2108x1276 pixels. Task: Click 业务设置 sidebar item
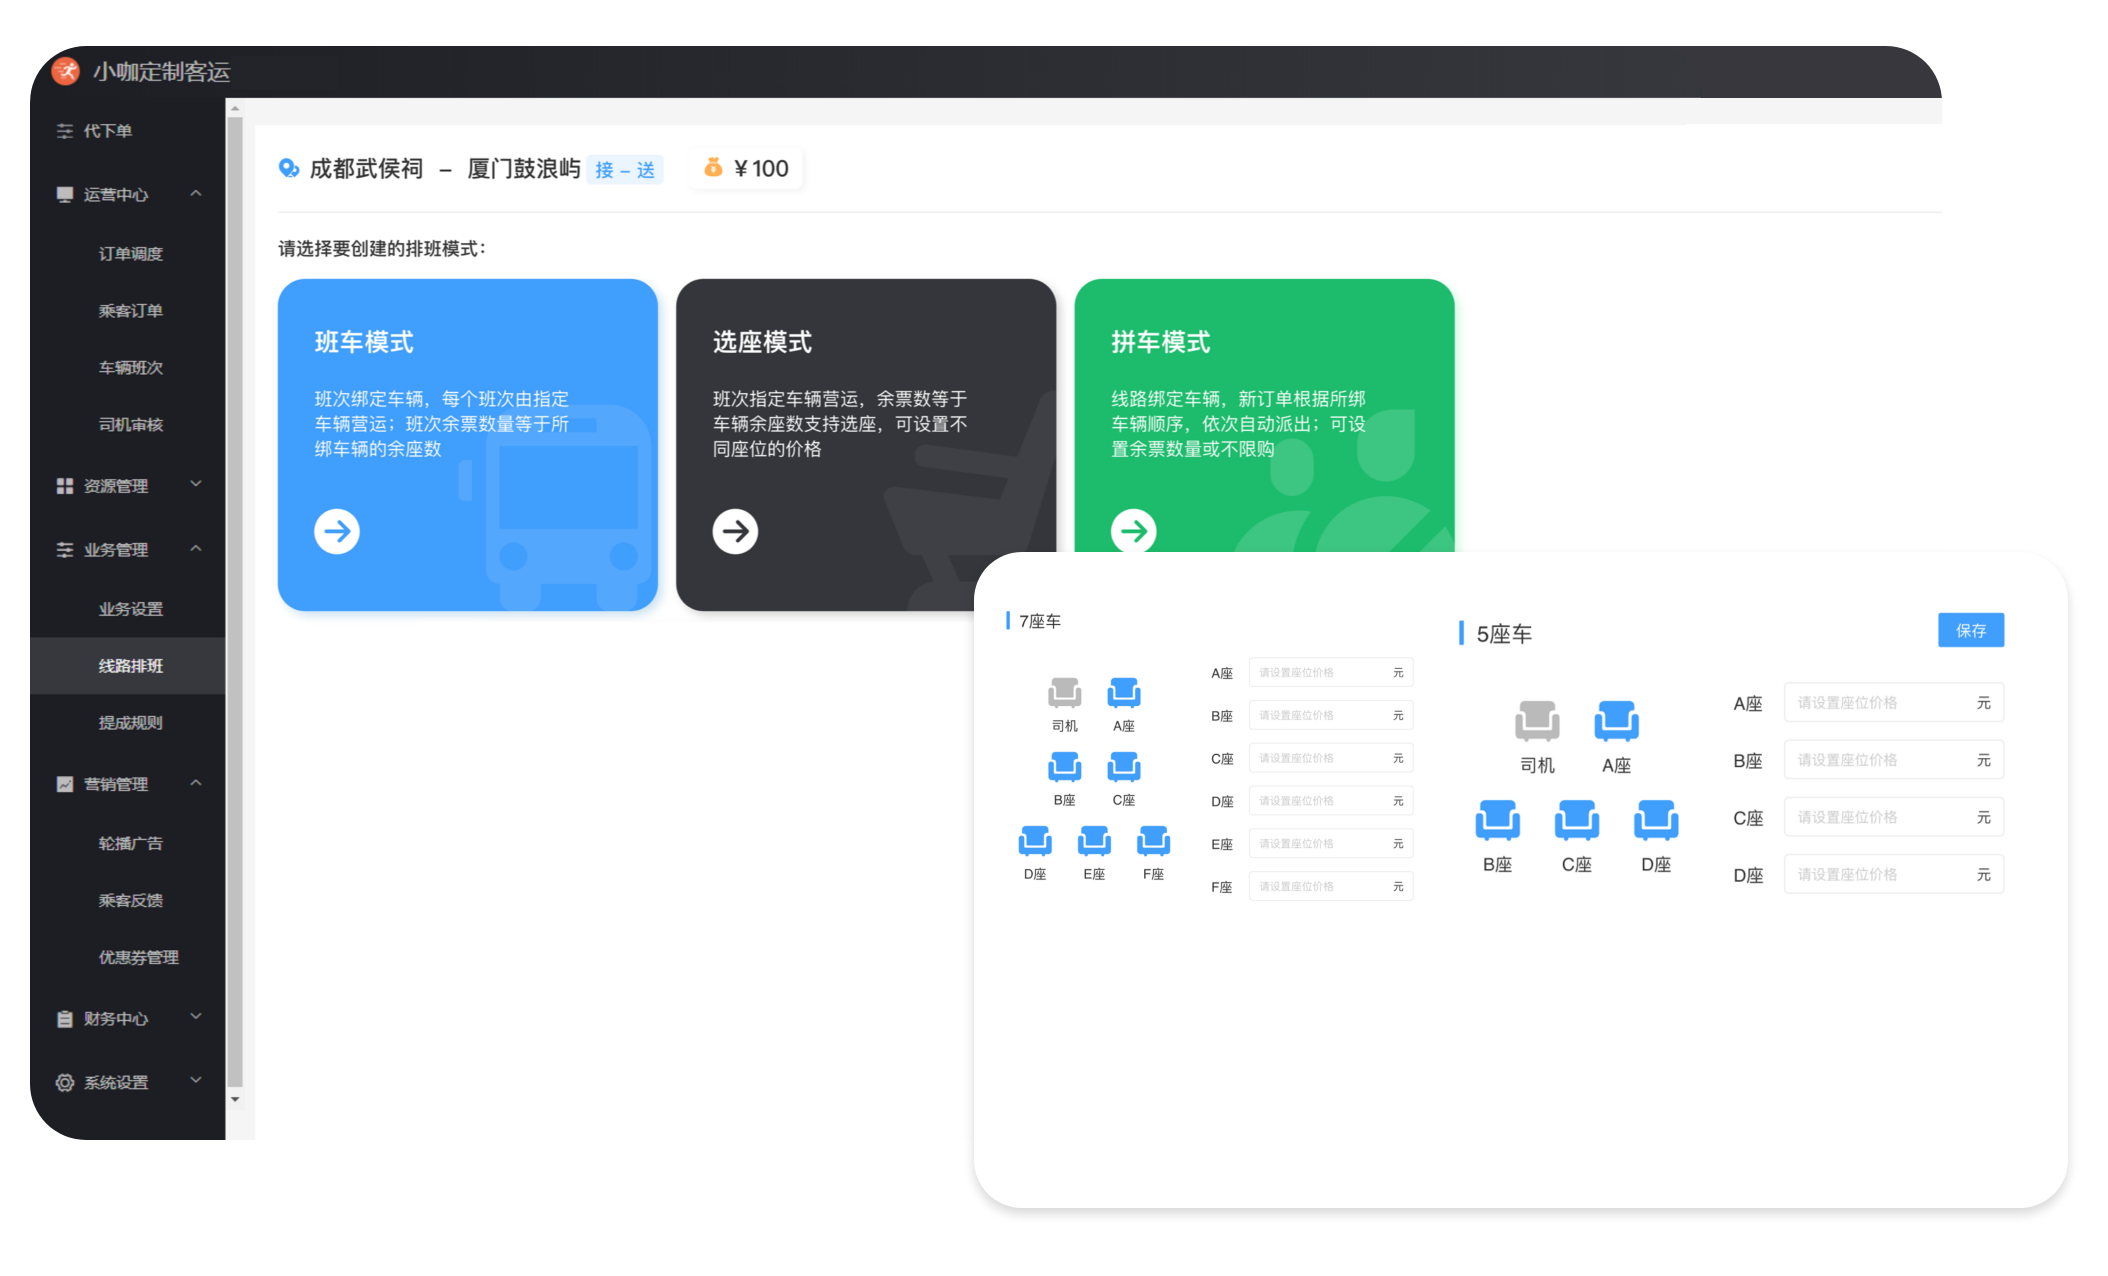click(129, 609)
